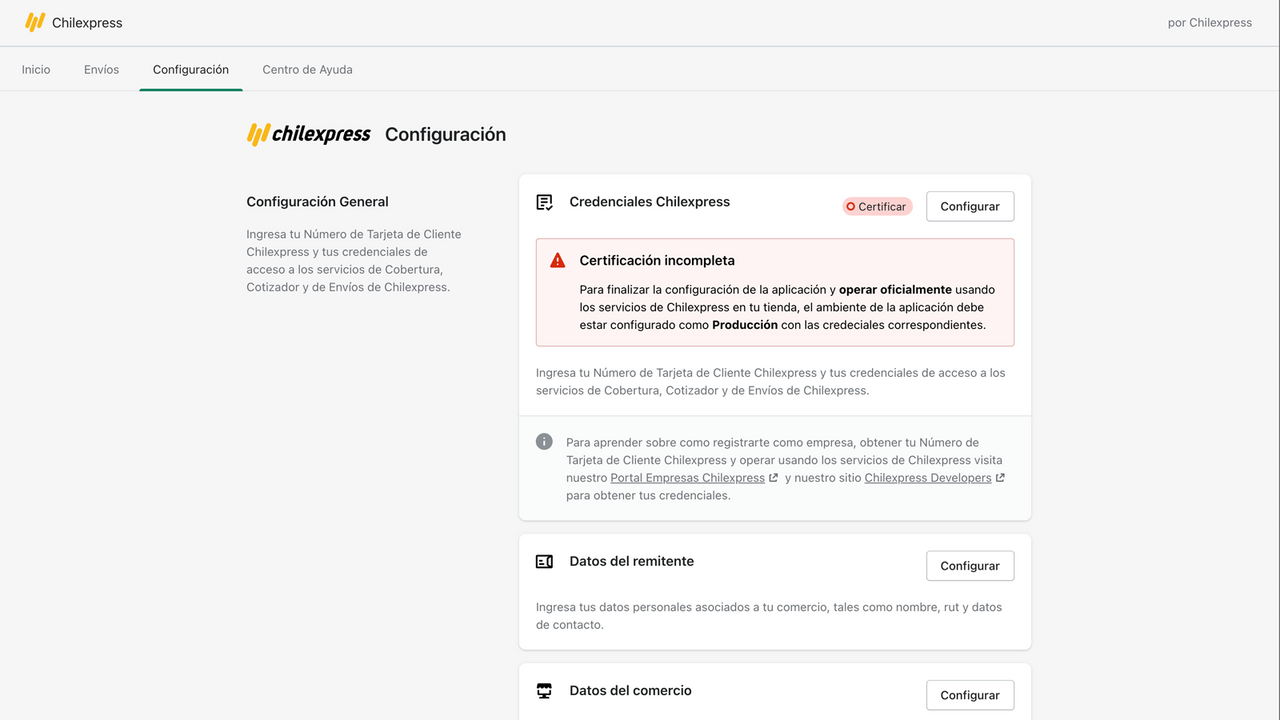1280x720 pixels.
Task: Open the Centro de Ayuda tab
Action: tap(307, 69)
